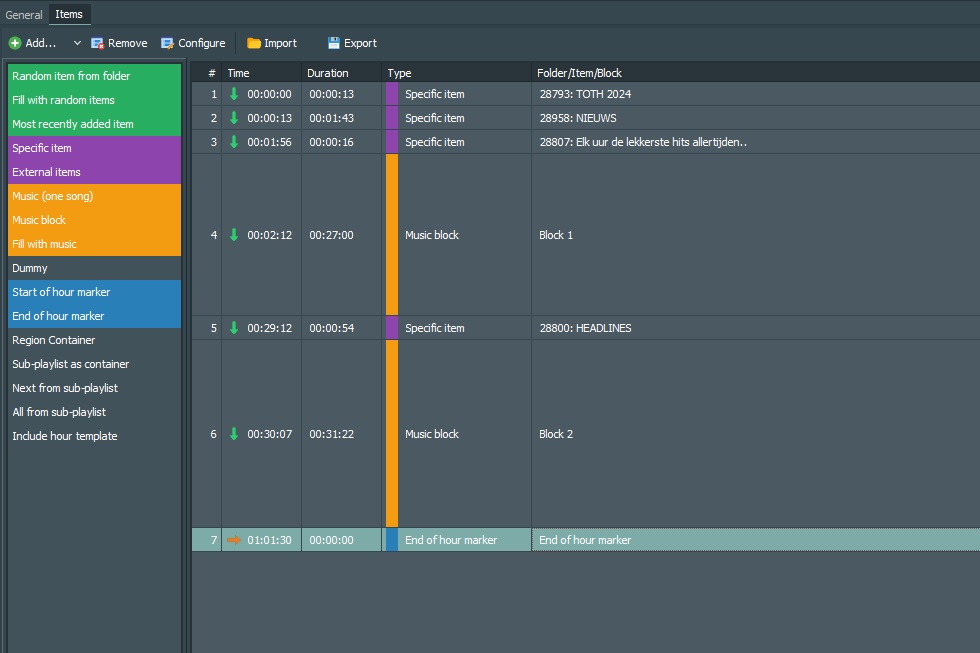Click the orange arrow on row 7
The image size is (980, 653).
point(234,540)
